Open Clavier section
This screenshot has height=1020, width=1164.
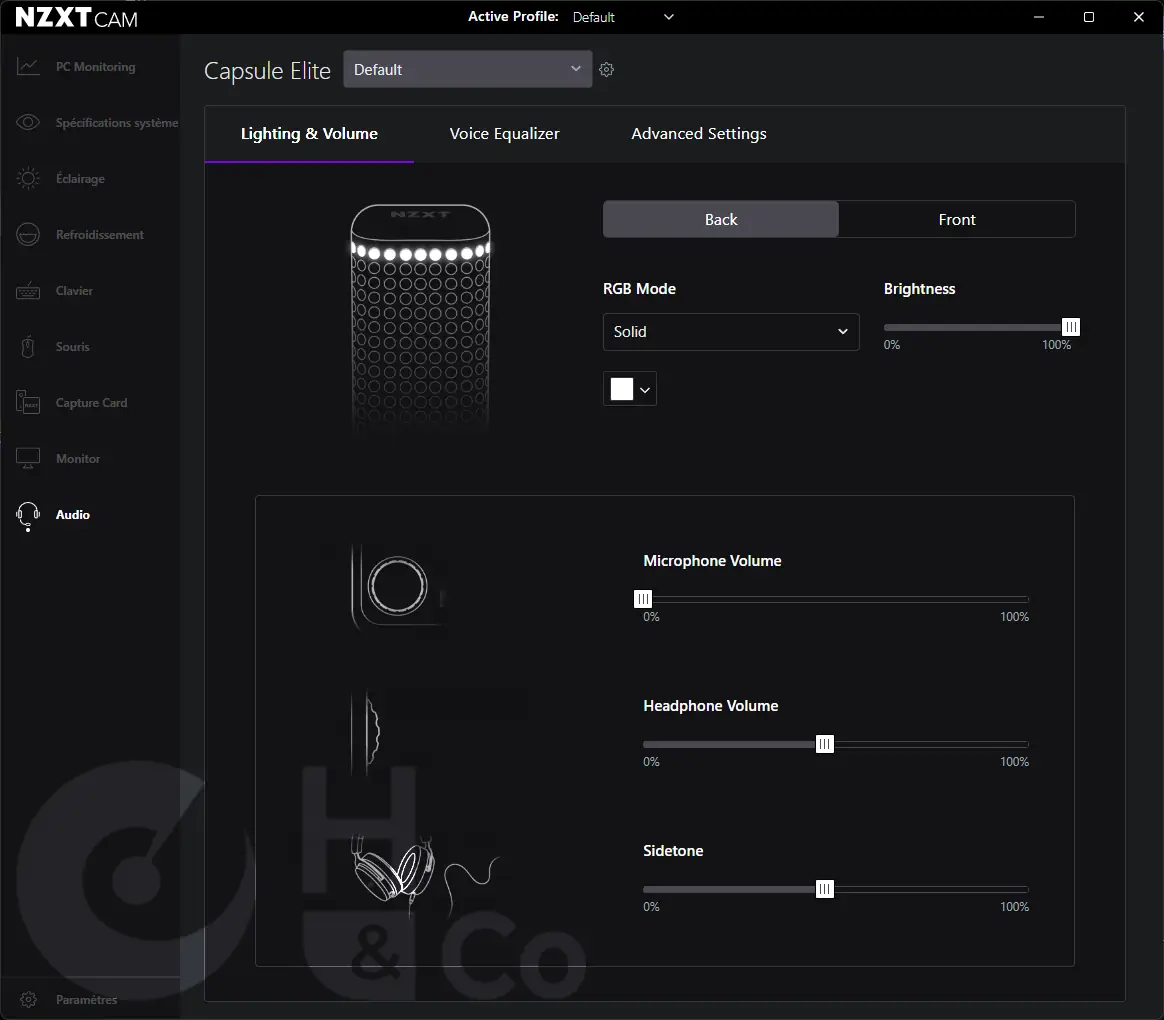click(x=74, y=291)
